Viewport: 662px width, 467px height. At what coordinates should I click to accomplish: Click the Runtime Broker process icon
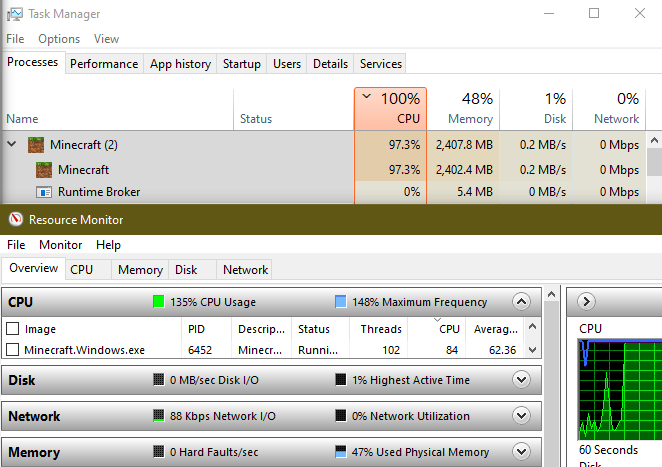click(x=44, y=192)
